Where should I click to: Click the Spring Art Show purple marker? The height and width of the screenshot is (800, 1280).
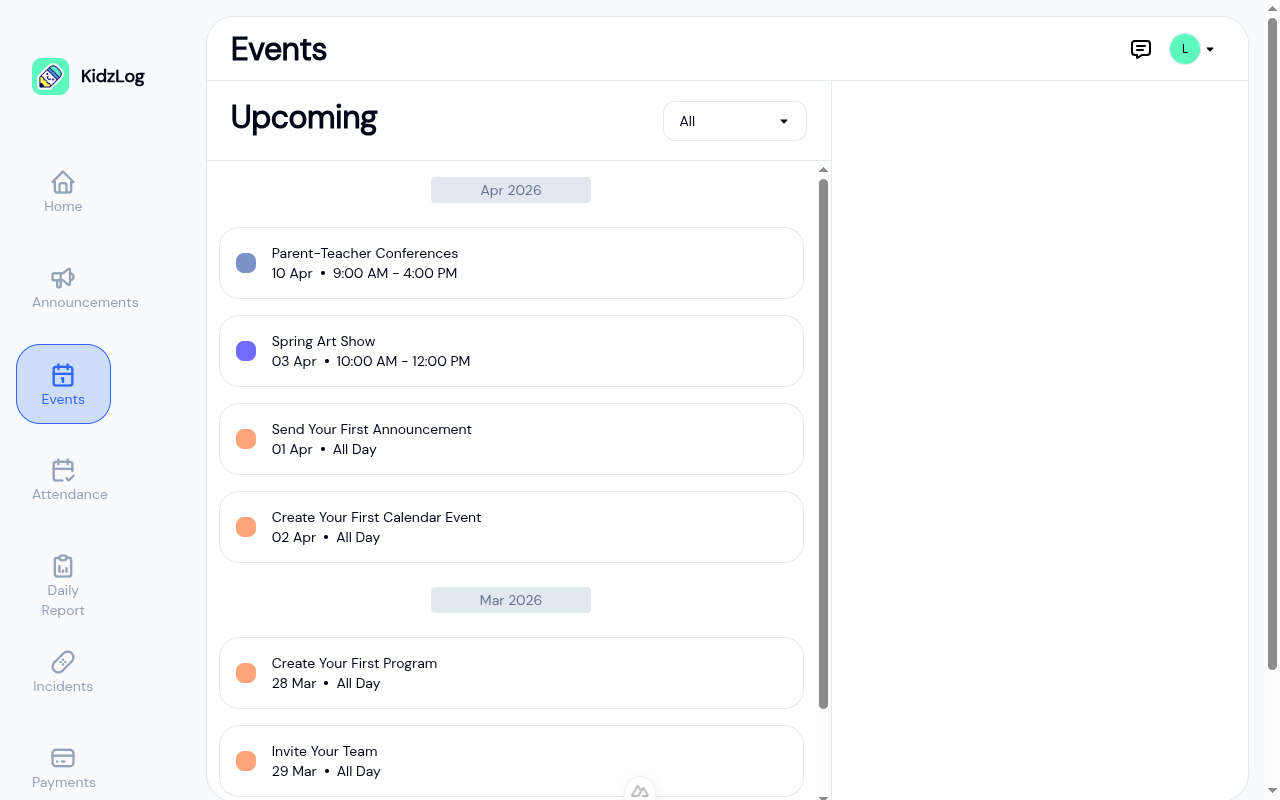pos(246,351)
